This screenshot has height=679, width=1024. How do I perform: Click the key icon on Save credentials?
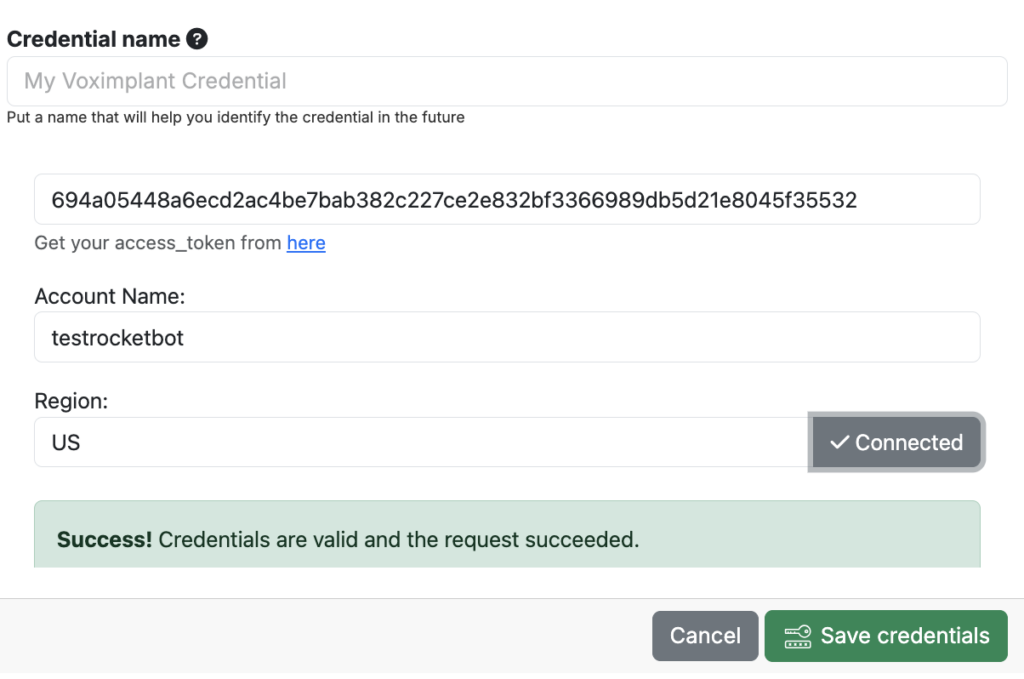(x=797, y=636)
